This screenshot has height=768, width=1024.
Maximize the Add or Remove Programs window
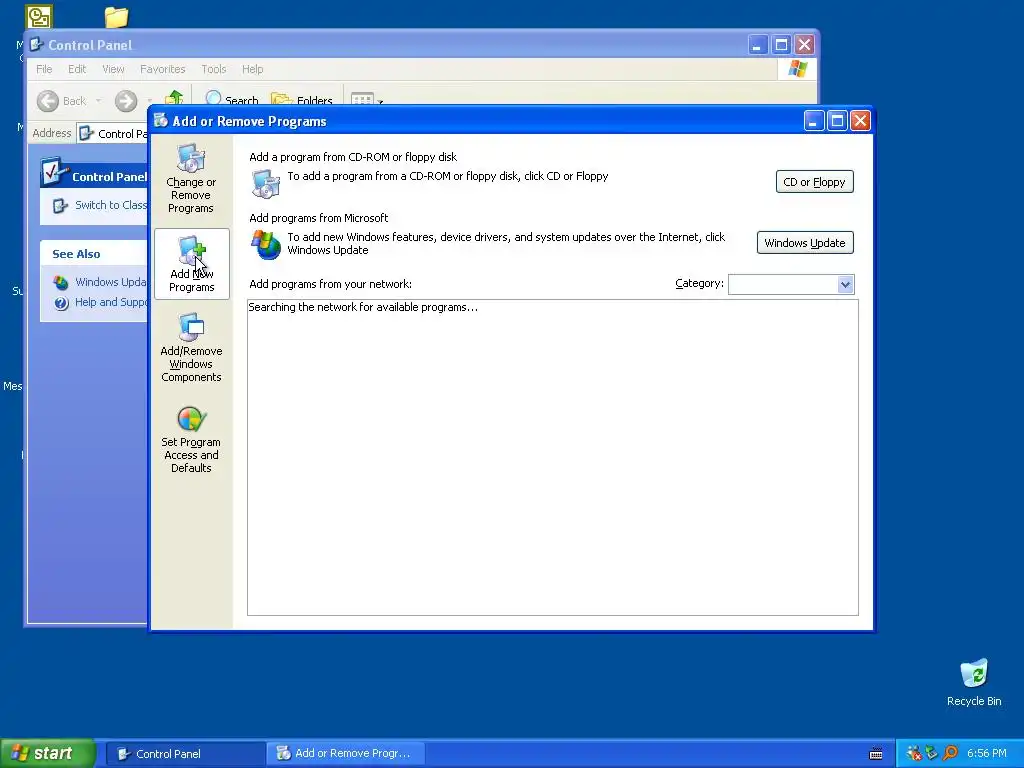click(837, 121)
